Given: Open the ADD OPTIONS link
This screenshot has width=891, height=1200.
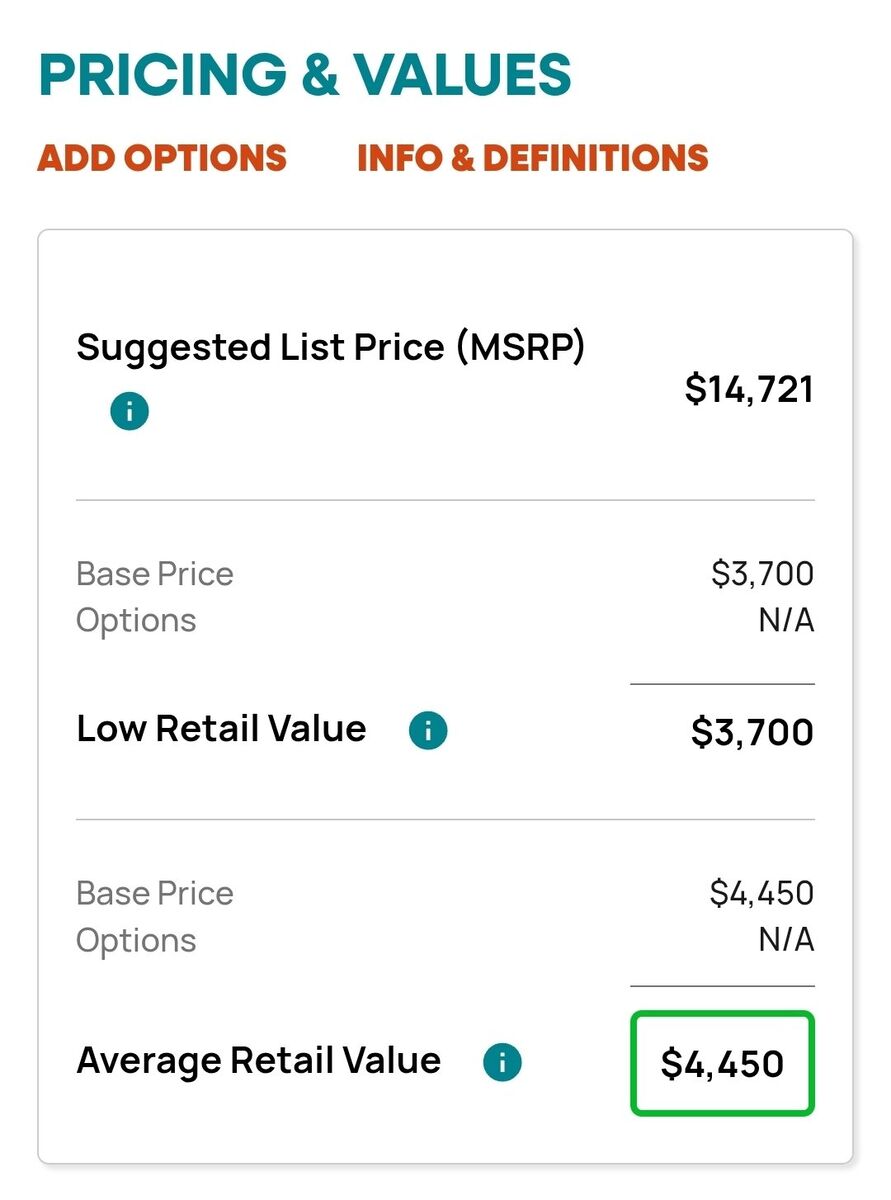Looking at the screenshot, I should tap(162, 158).
